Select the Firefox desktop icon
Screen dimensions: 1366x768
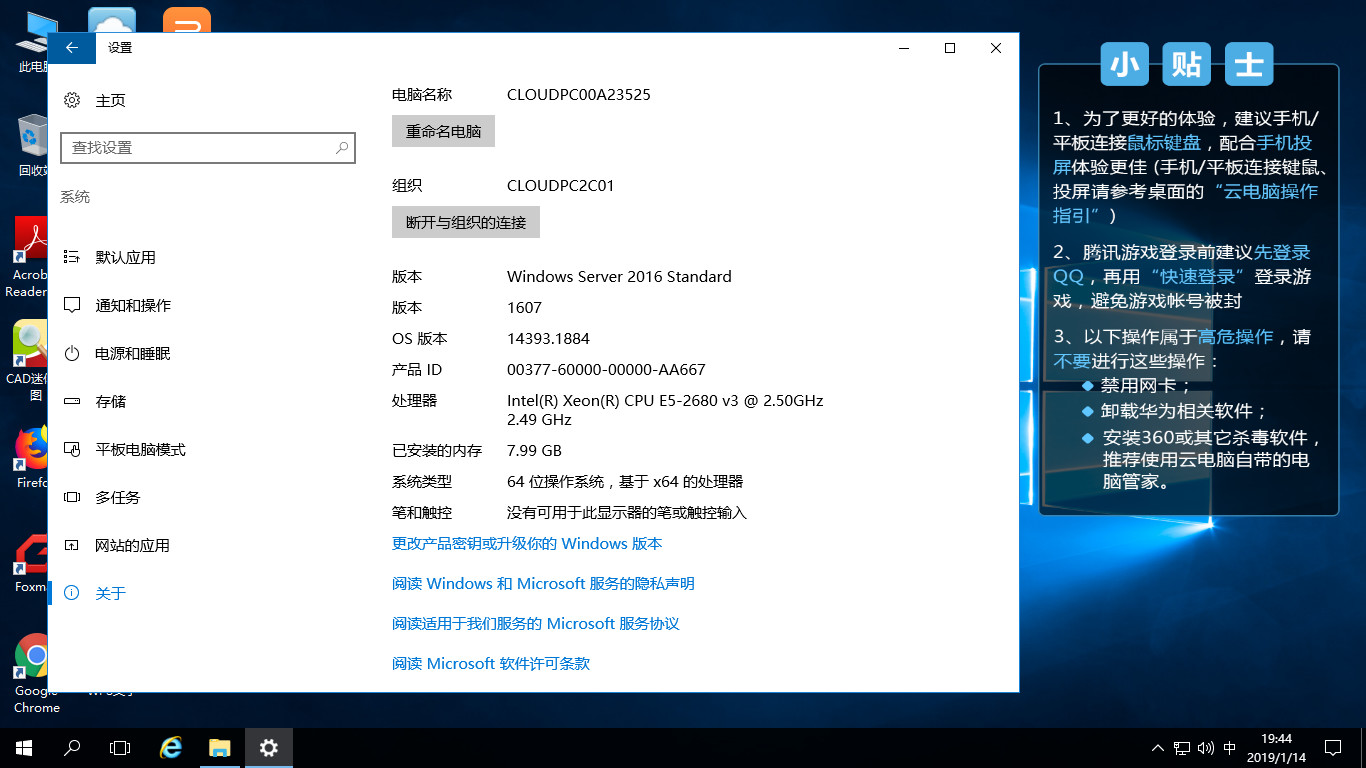32,459
